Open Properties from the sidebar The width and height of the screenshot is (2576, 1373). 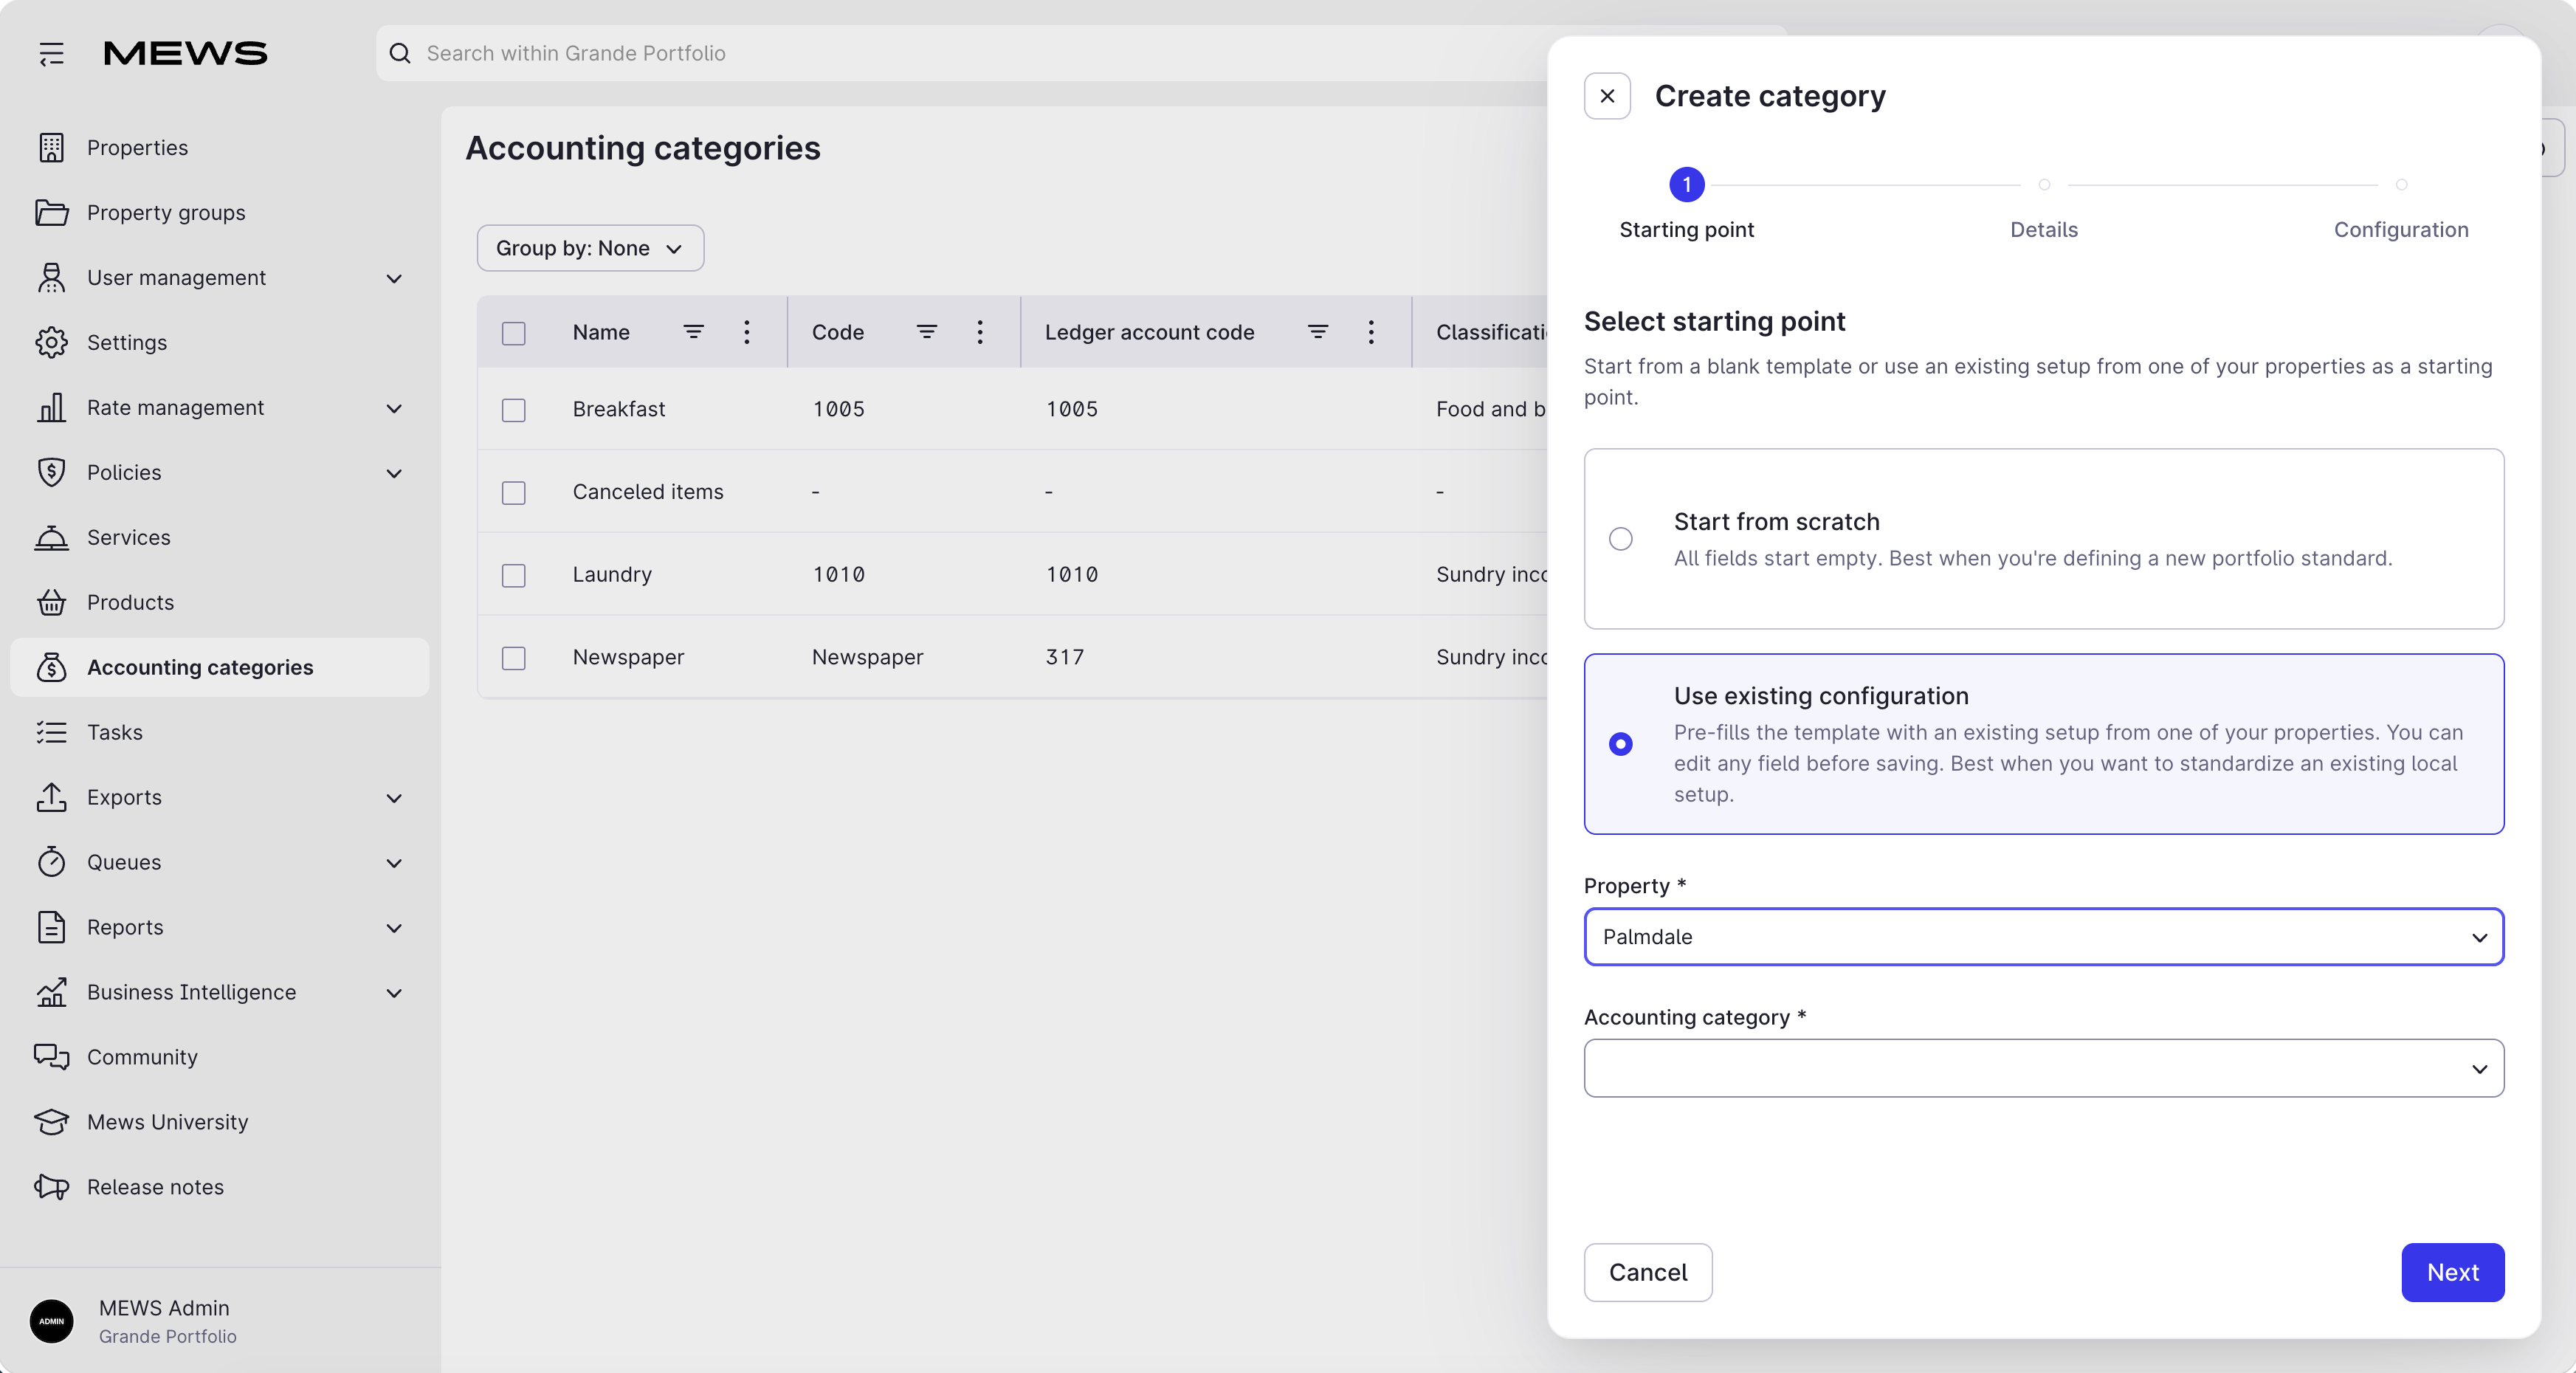click(x=220, y=148)
